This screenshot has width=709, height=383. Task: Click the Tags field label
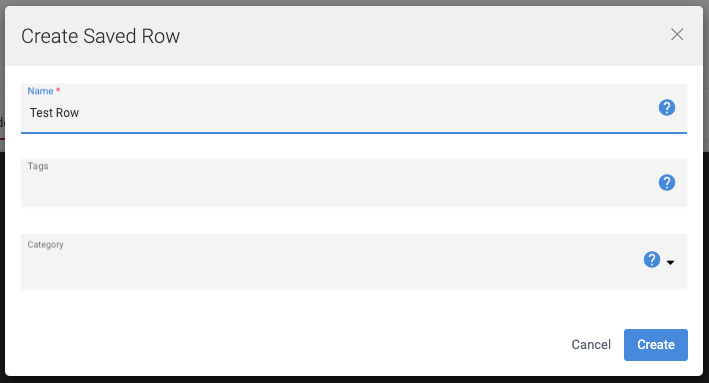coord(38,166)
